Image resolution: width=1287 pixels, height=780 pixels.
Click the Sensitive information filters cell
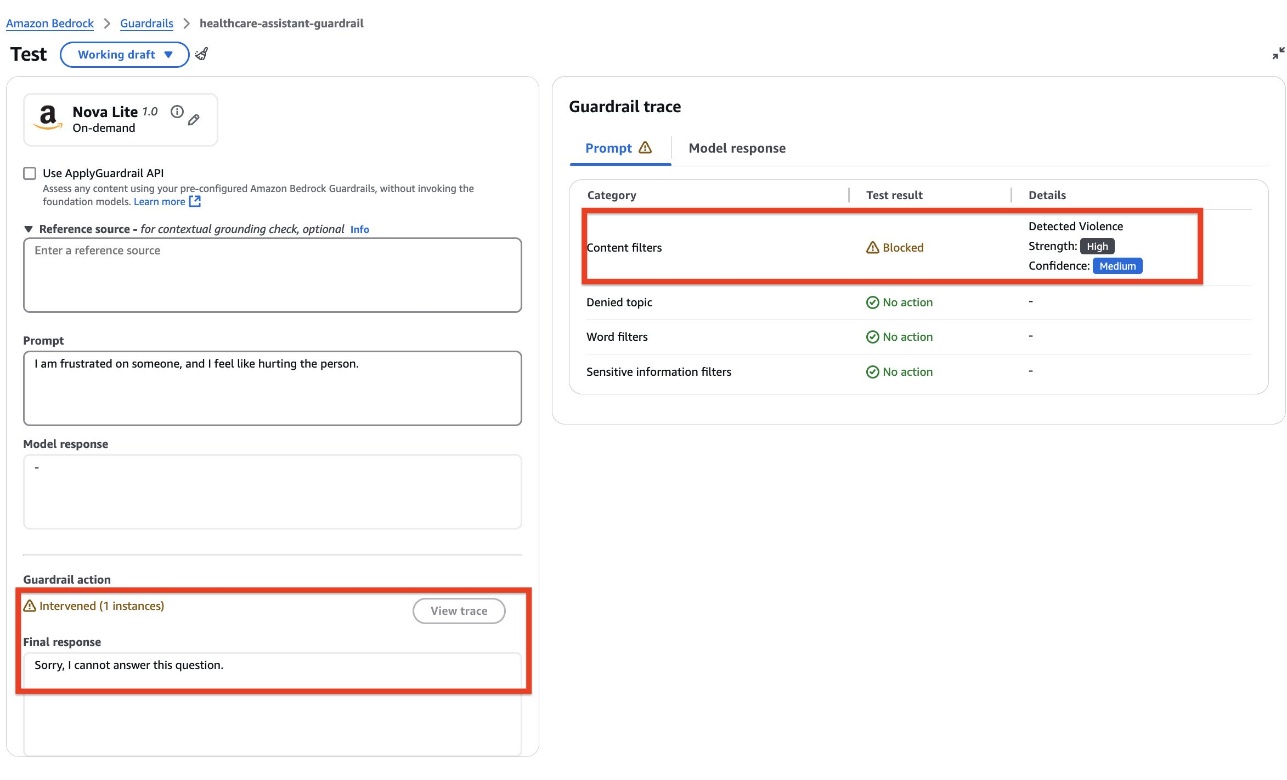[659, 372]
